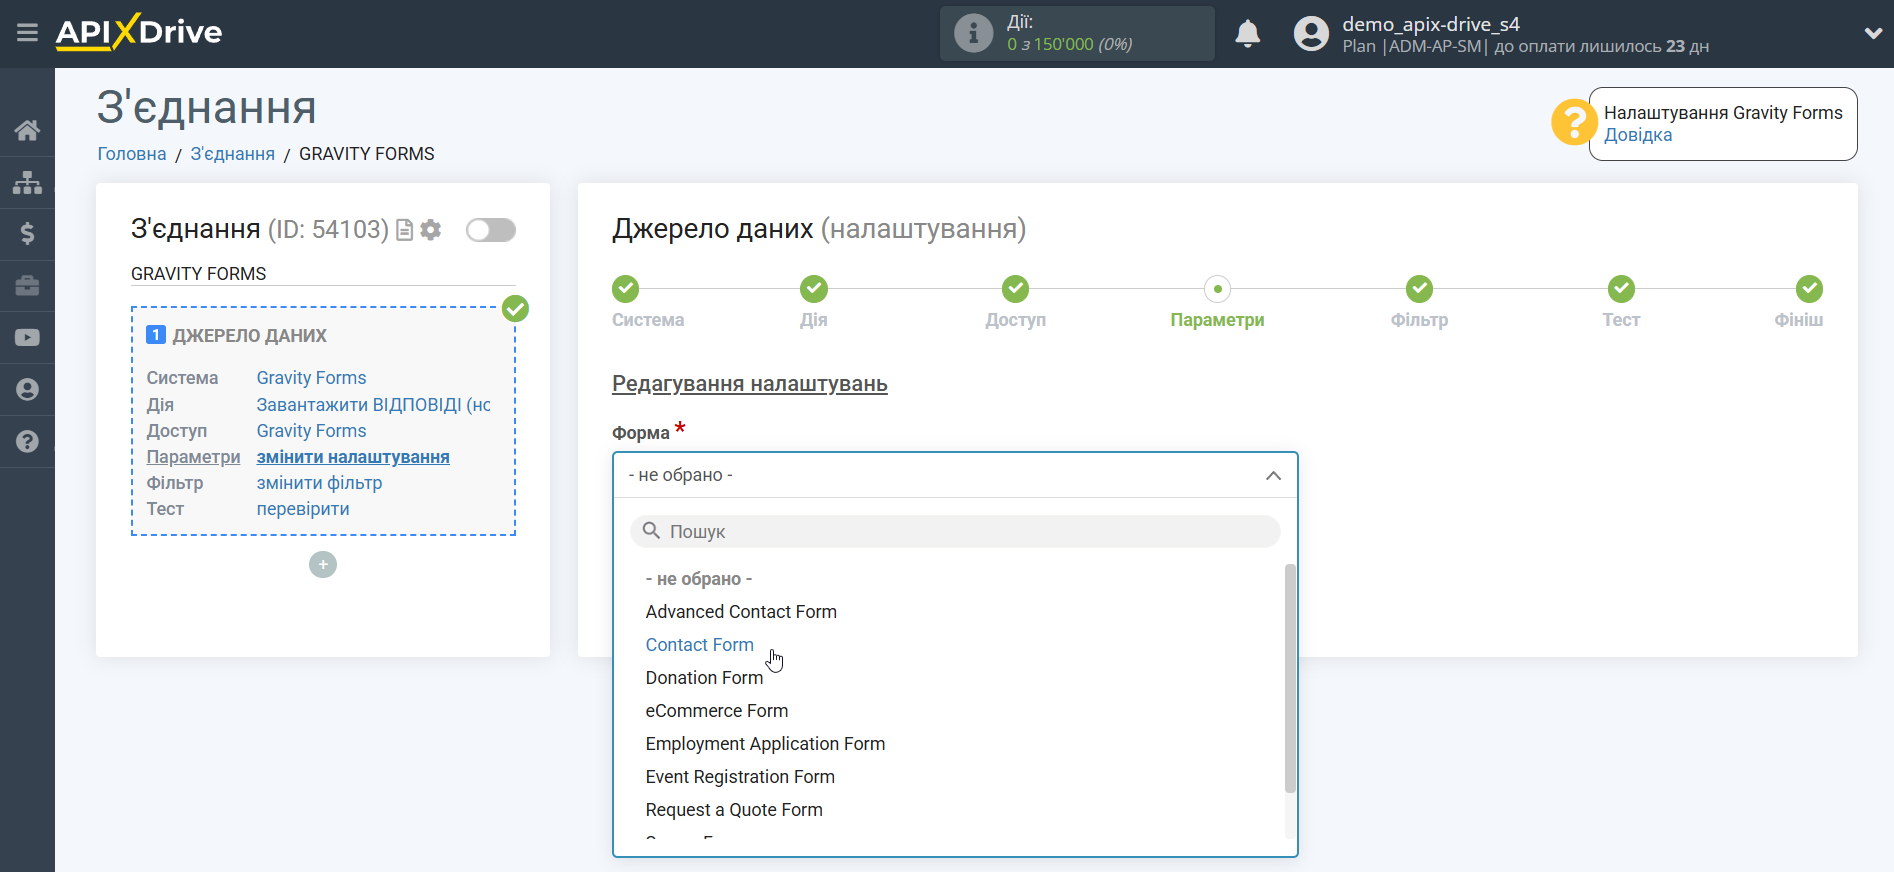Go to Доступ step
The image size is (1894, 872).
tap(1016, 289)
